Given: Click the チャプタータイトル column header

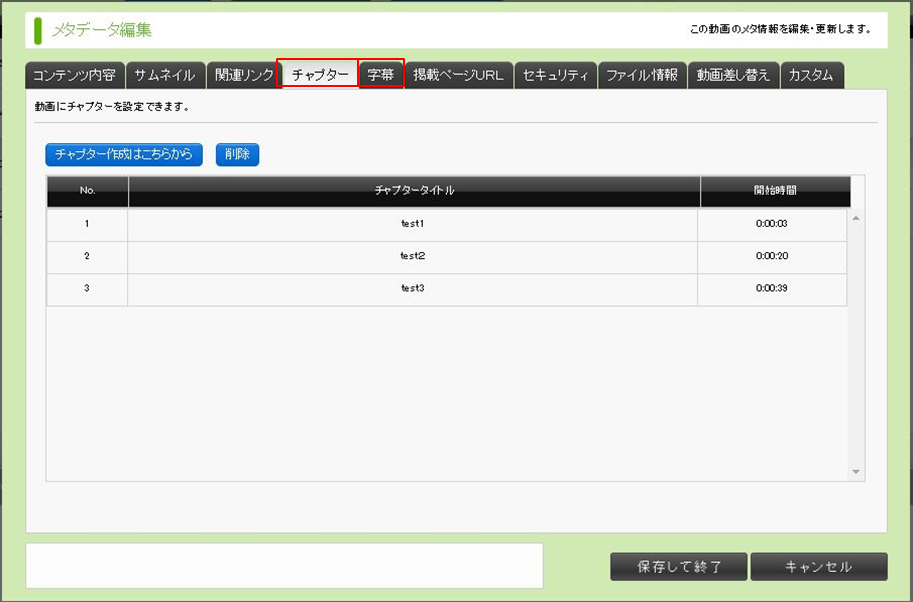Looking at the screenshot, I should pyautogui.click(x=414, y=190).
